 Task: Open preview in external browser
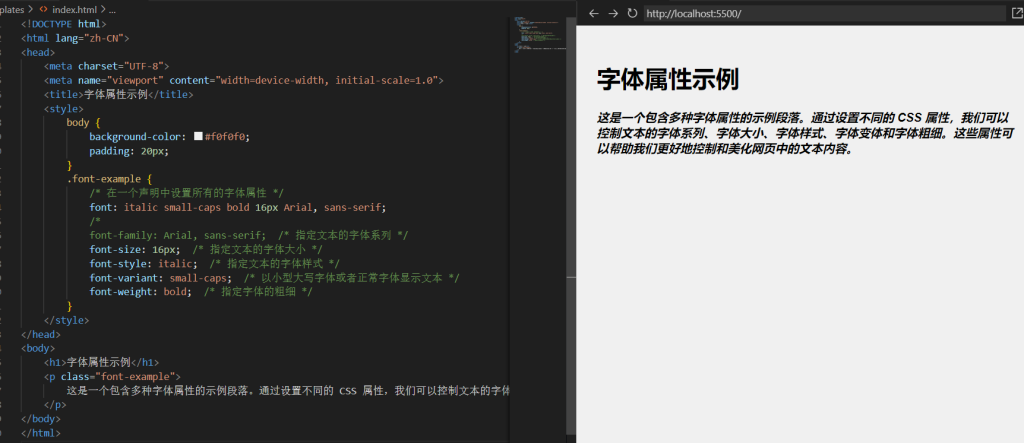click(x=1017, y=13)
